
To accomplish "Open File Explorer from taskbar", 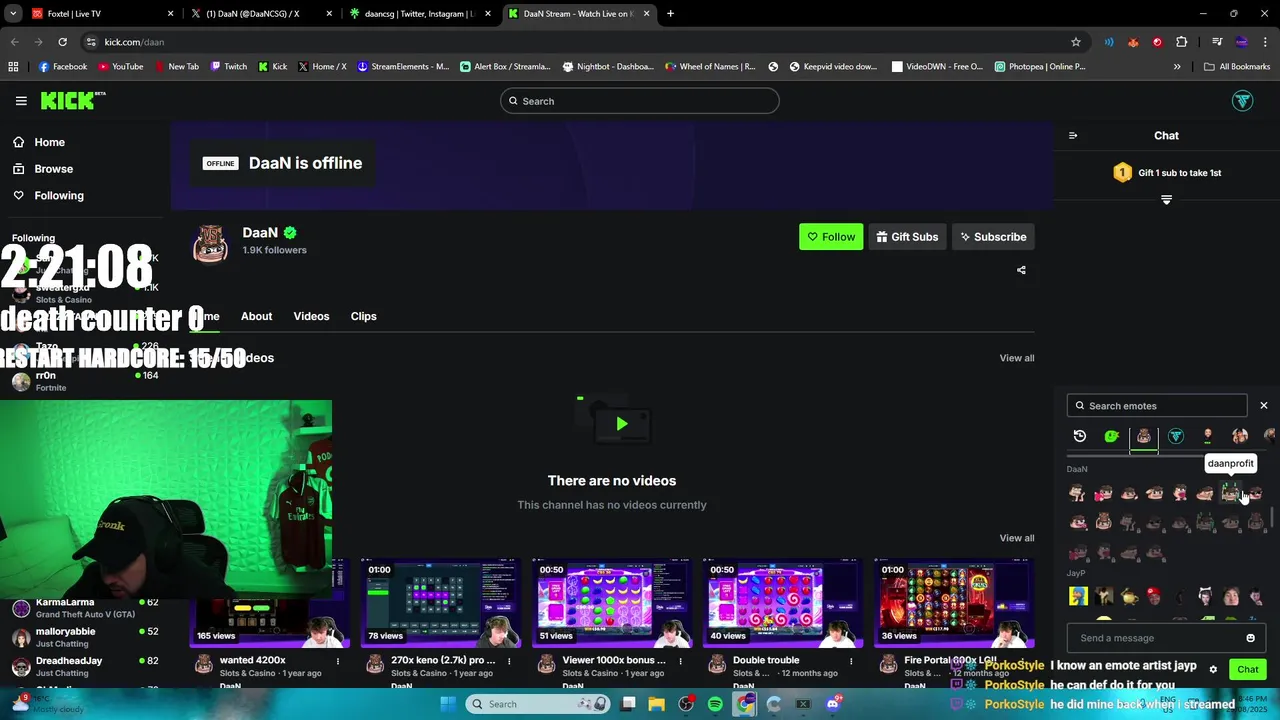I will pos(657,704).
